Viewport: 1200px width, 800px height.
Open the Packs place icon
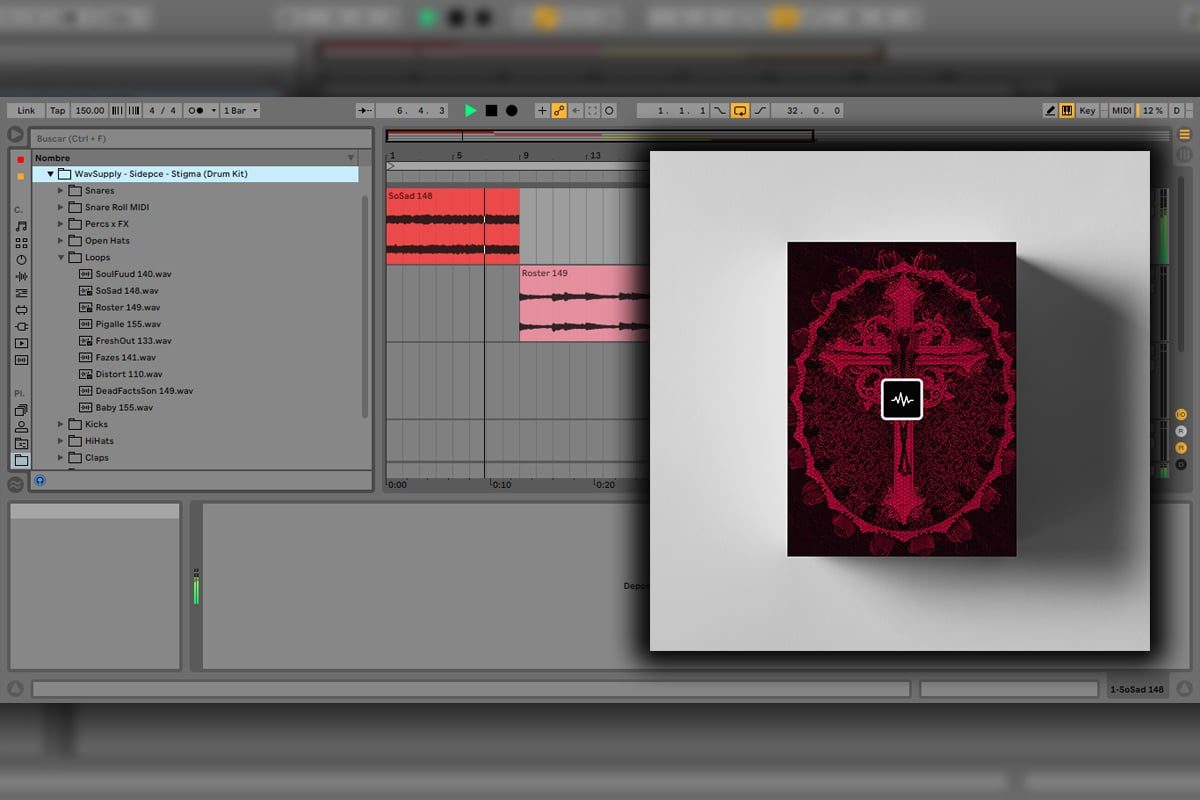pos(21,410)
